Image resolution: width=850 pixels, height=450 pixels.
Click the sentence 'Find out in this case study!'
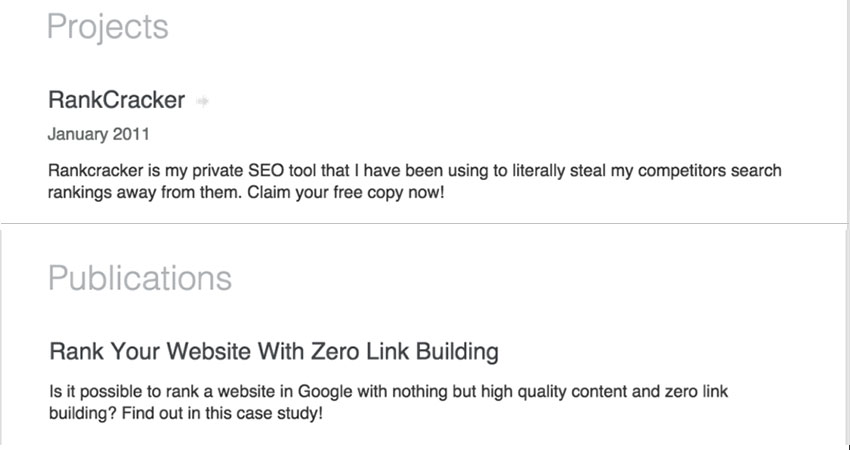[x=222, y=414]
